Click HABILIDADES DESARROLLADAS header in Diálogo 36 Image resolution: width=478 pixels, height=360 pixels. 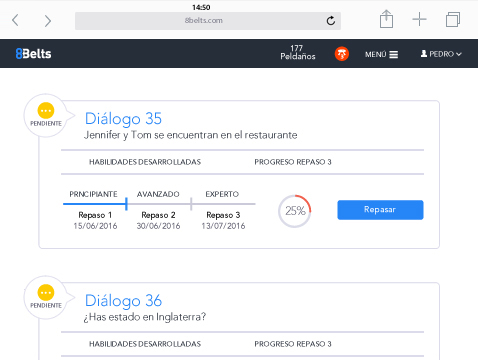(145, 344)
